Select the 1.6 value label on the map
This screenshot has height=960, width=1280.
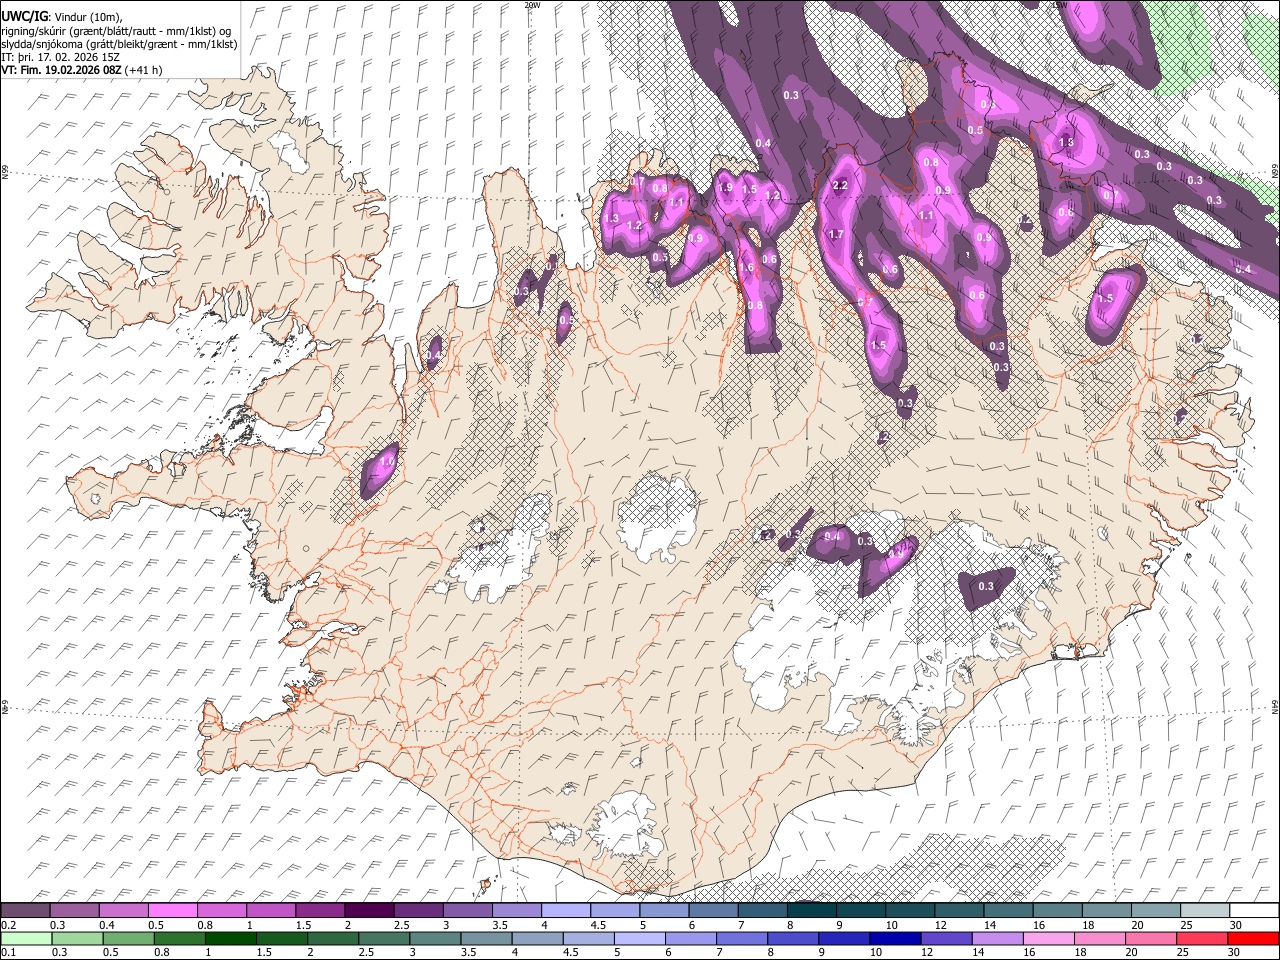[x=746, y=267]
